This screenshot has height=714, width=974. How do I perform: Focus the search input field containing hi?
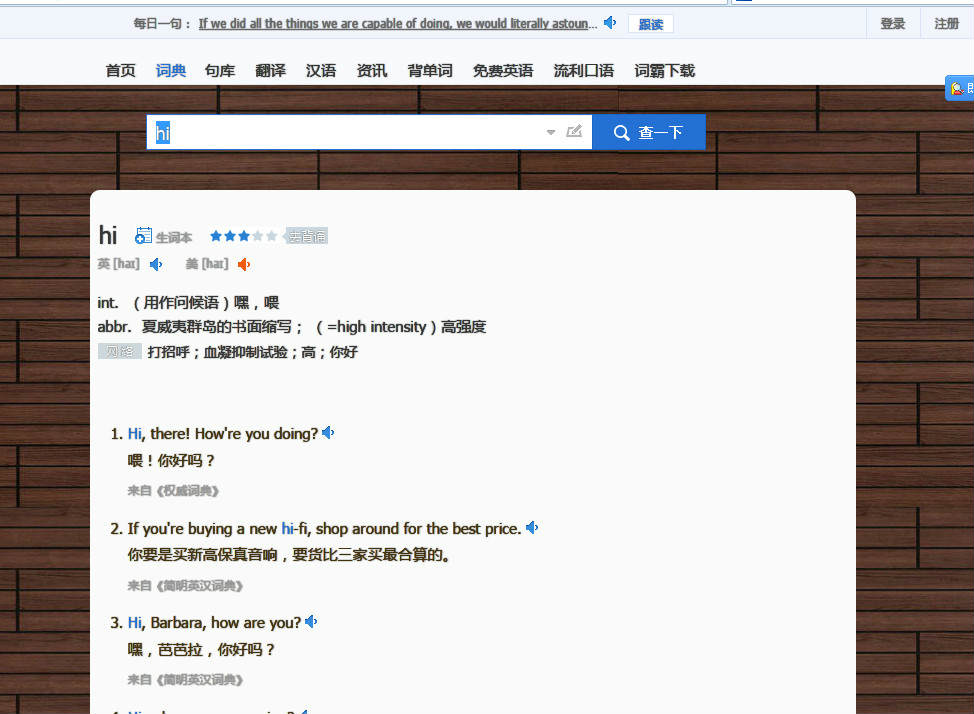[347, 132]
